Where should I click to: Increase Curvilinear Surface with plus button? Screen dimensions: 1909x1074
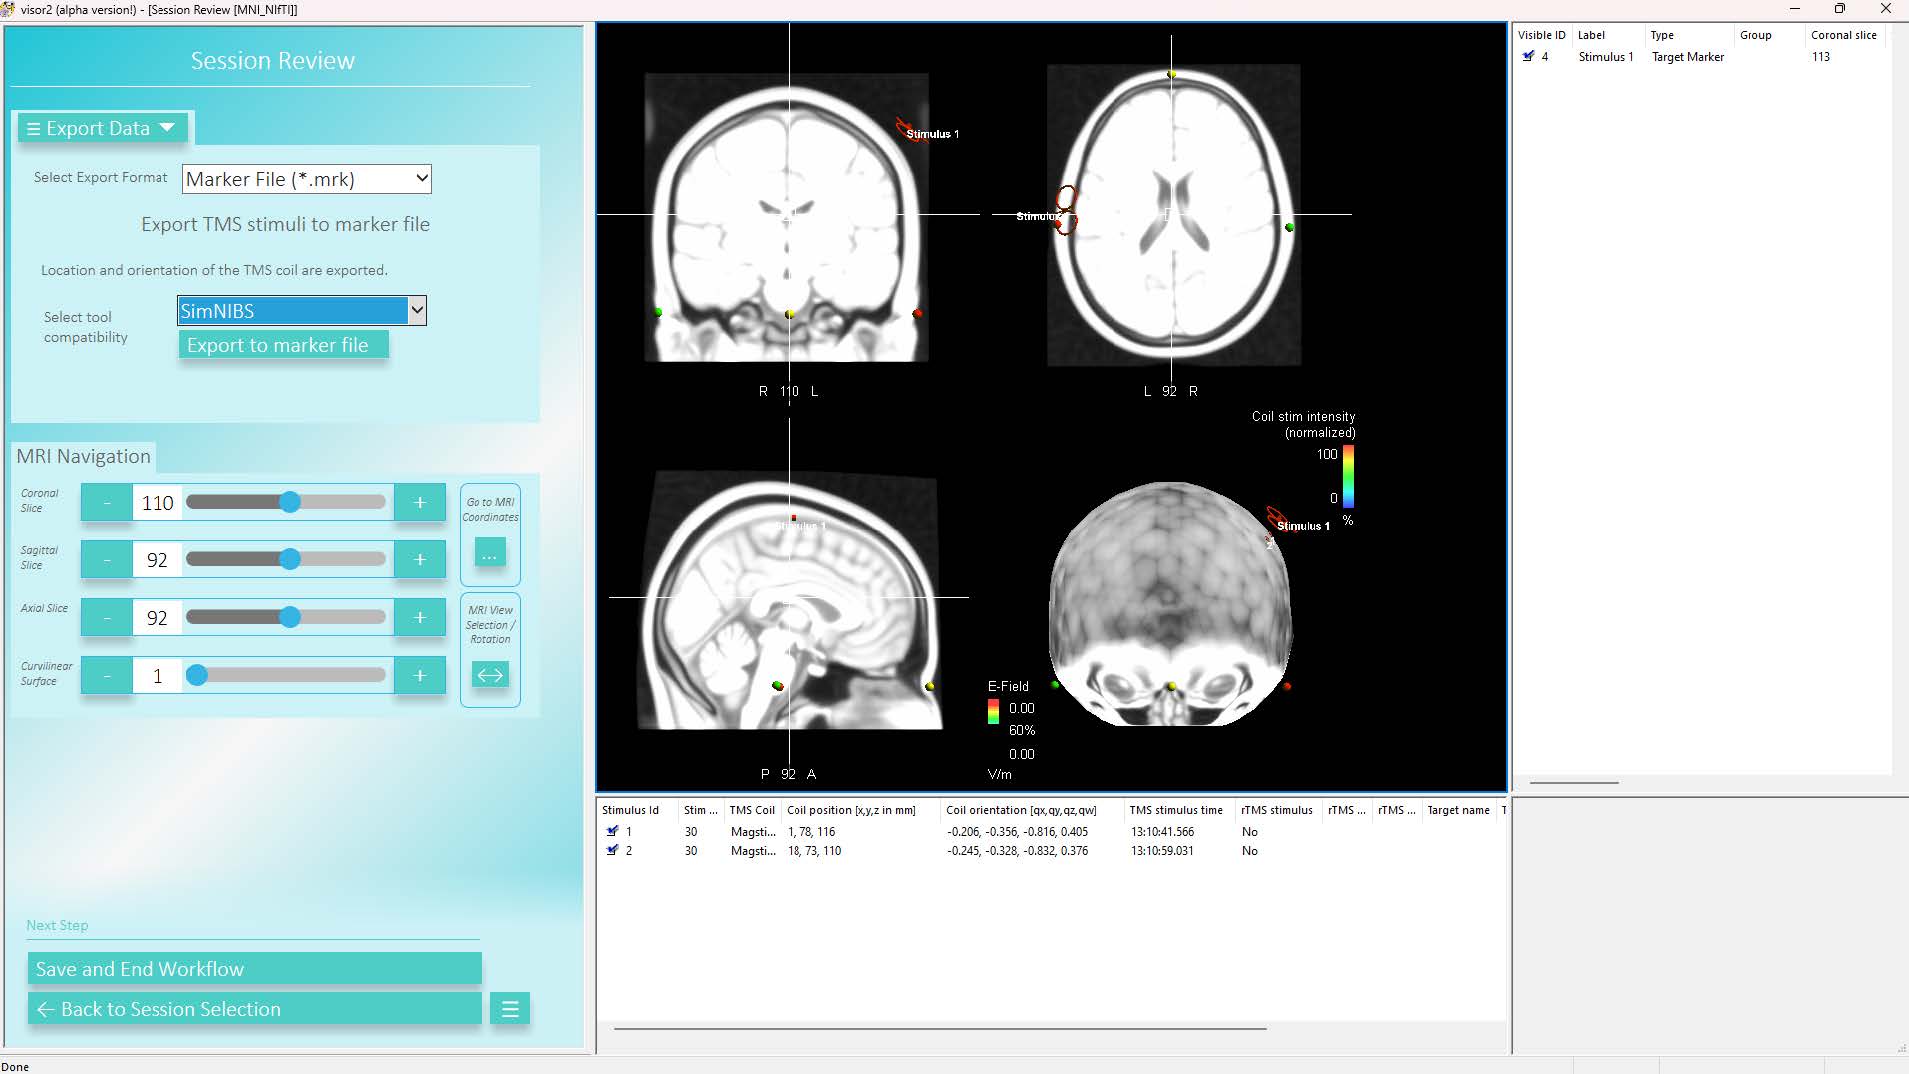[x=419, y=676]
